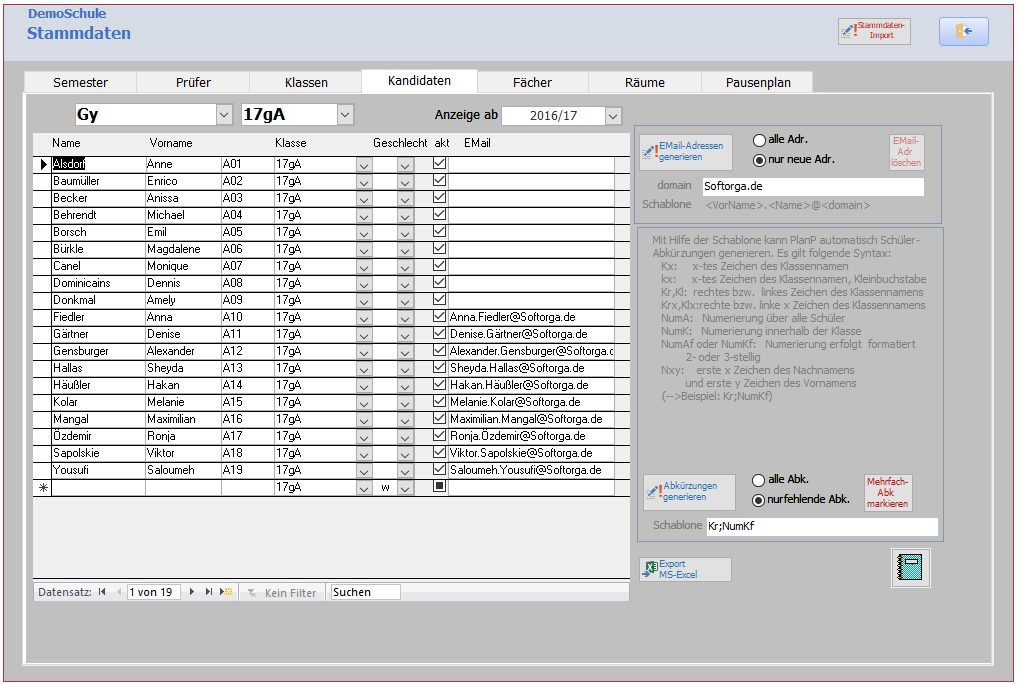The image size is (1017, 684).
Task: Go to the first record navigation arrow
Action: [102, 592]
